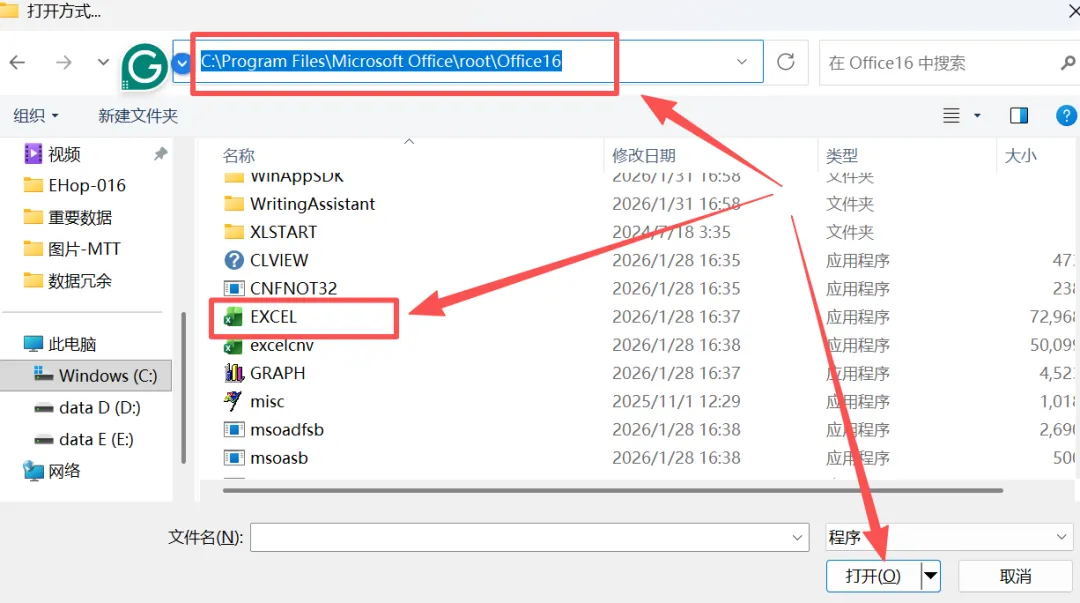The width and height of the screenshot is (1080, 603).
Task: Select Windows (C:) drive
Action: click(86, 376)
